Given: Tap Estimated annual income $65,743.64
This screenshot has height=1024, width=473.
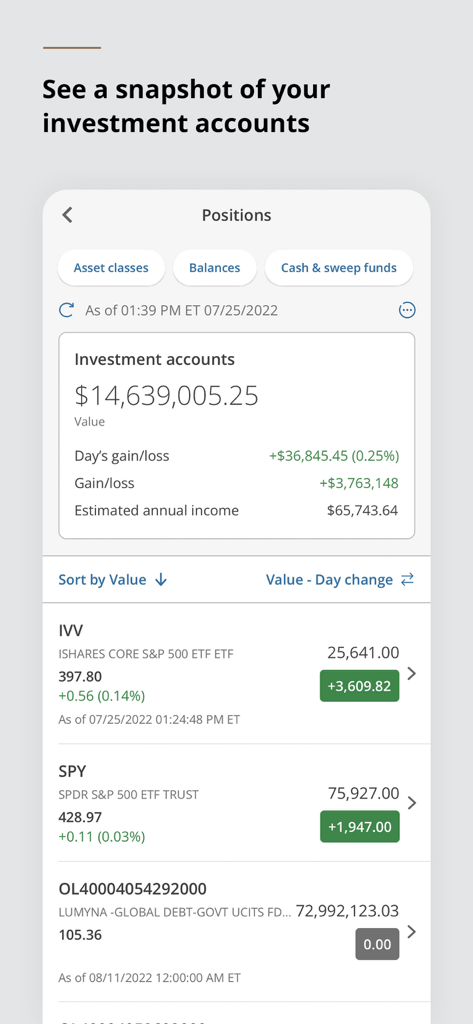Looking at the screenshot, I should (363, 511).
